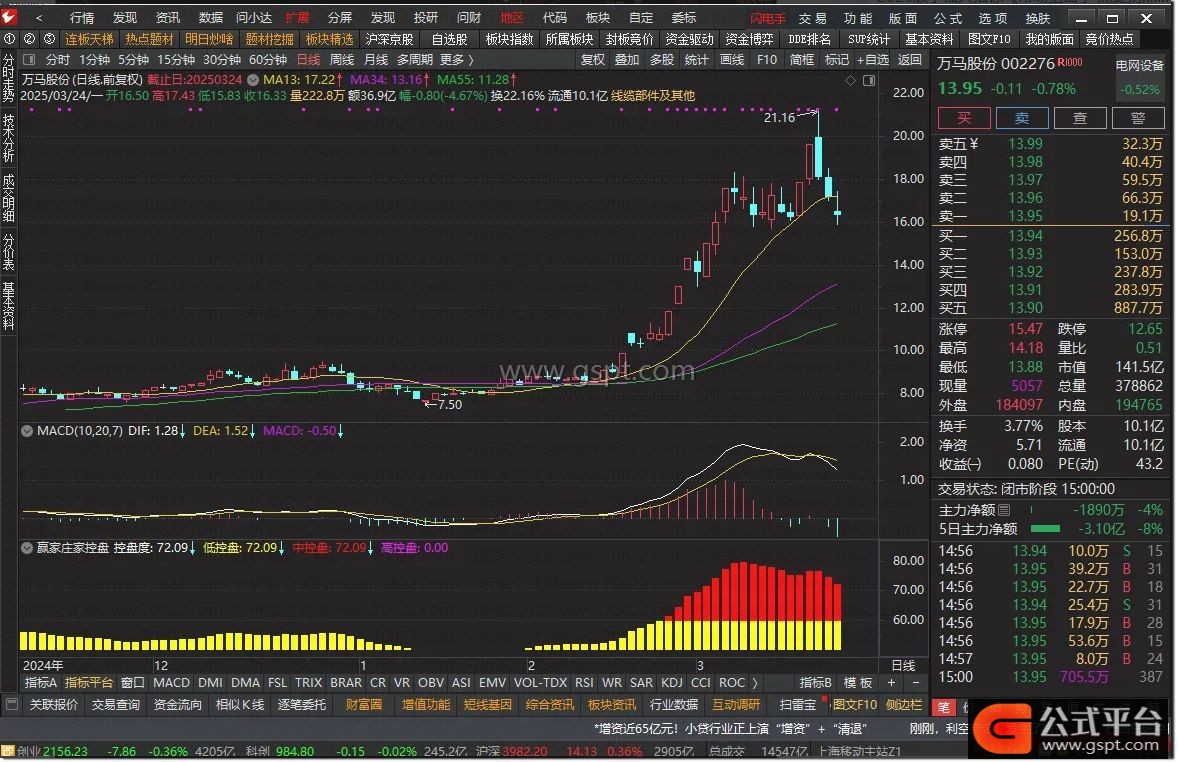
Task: Add stock via +自选 button
Action: [x=872, y=59]
